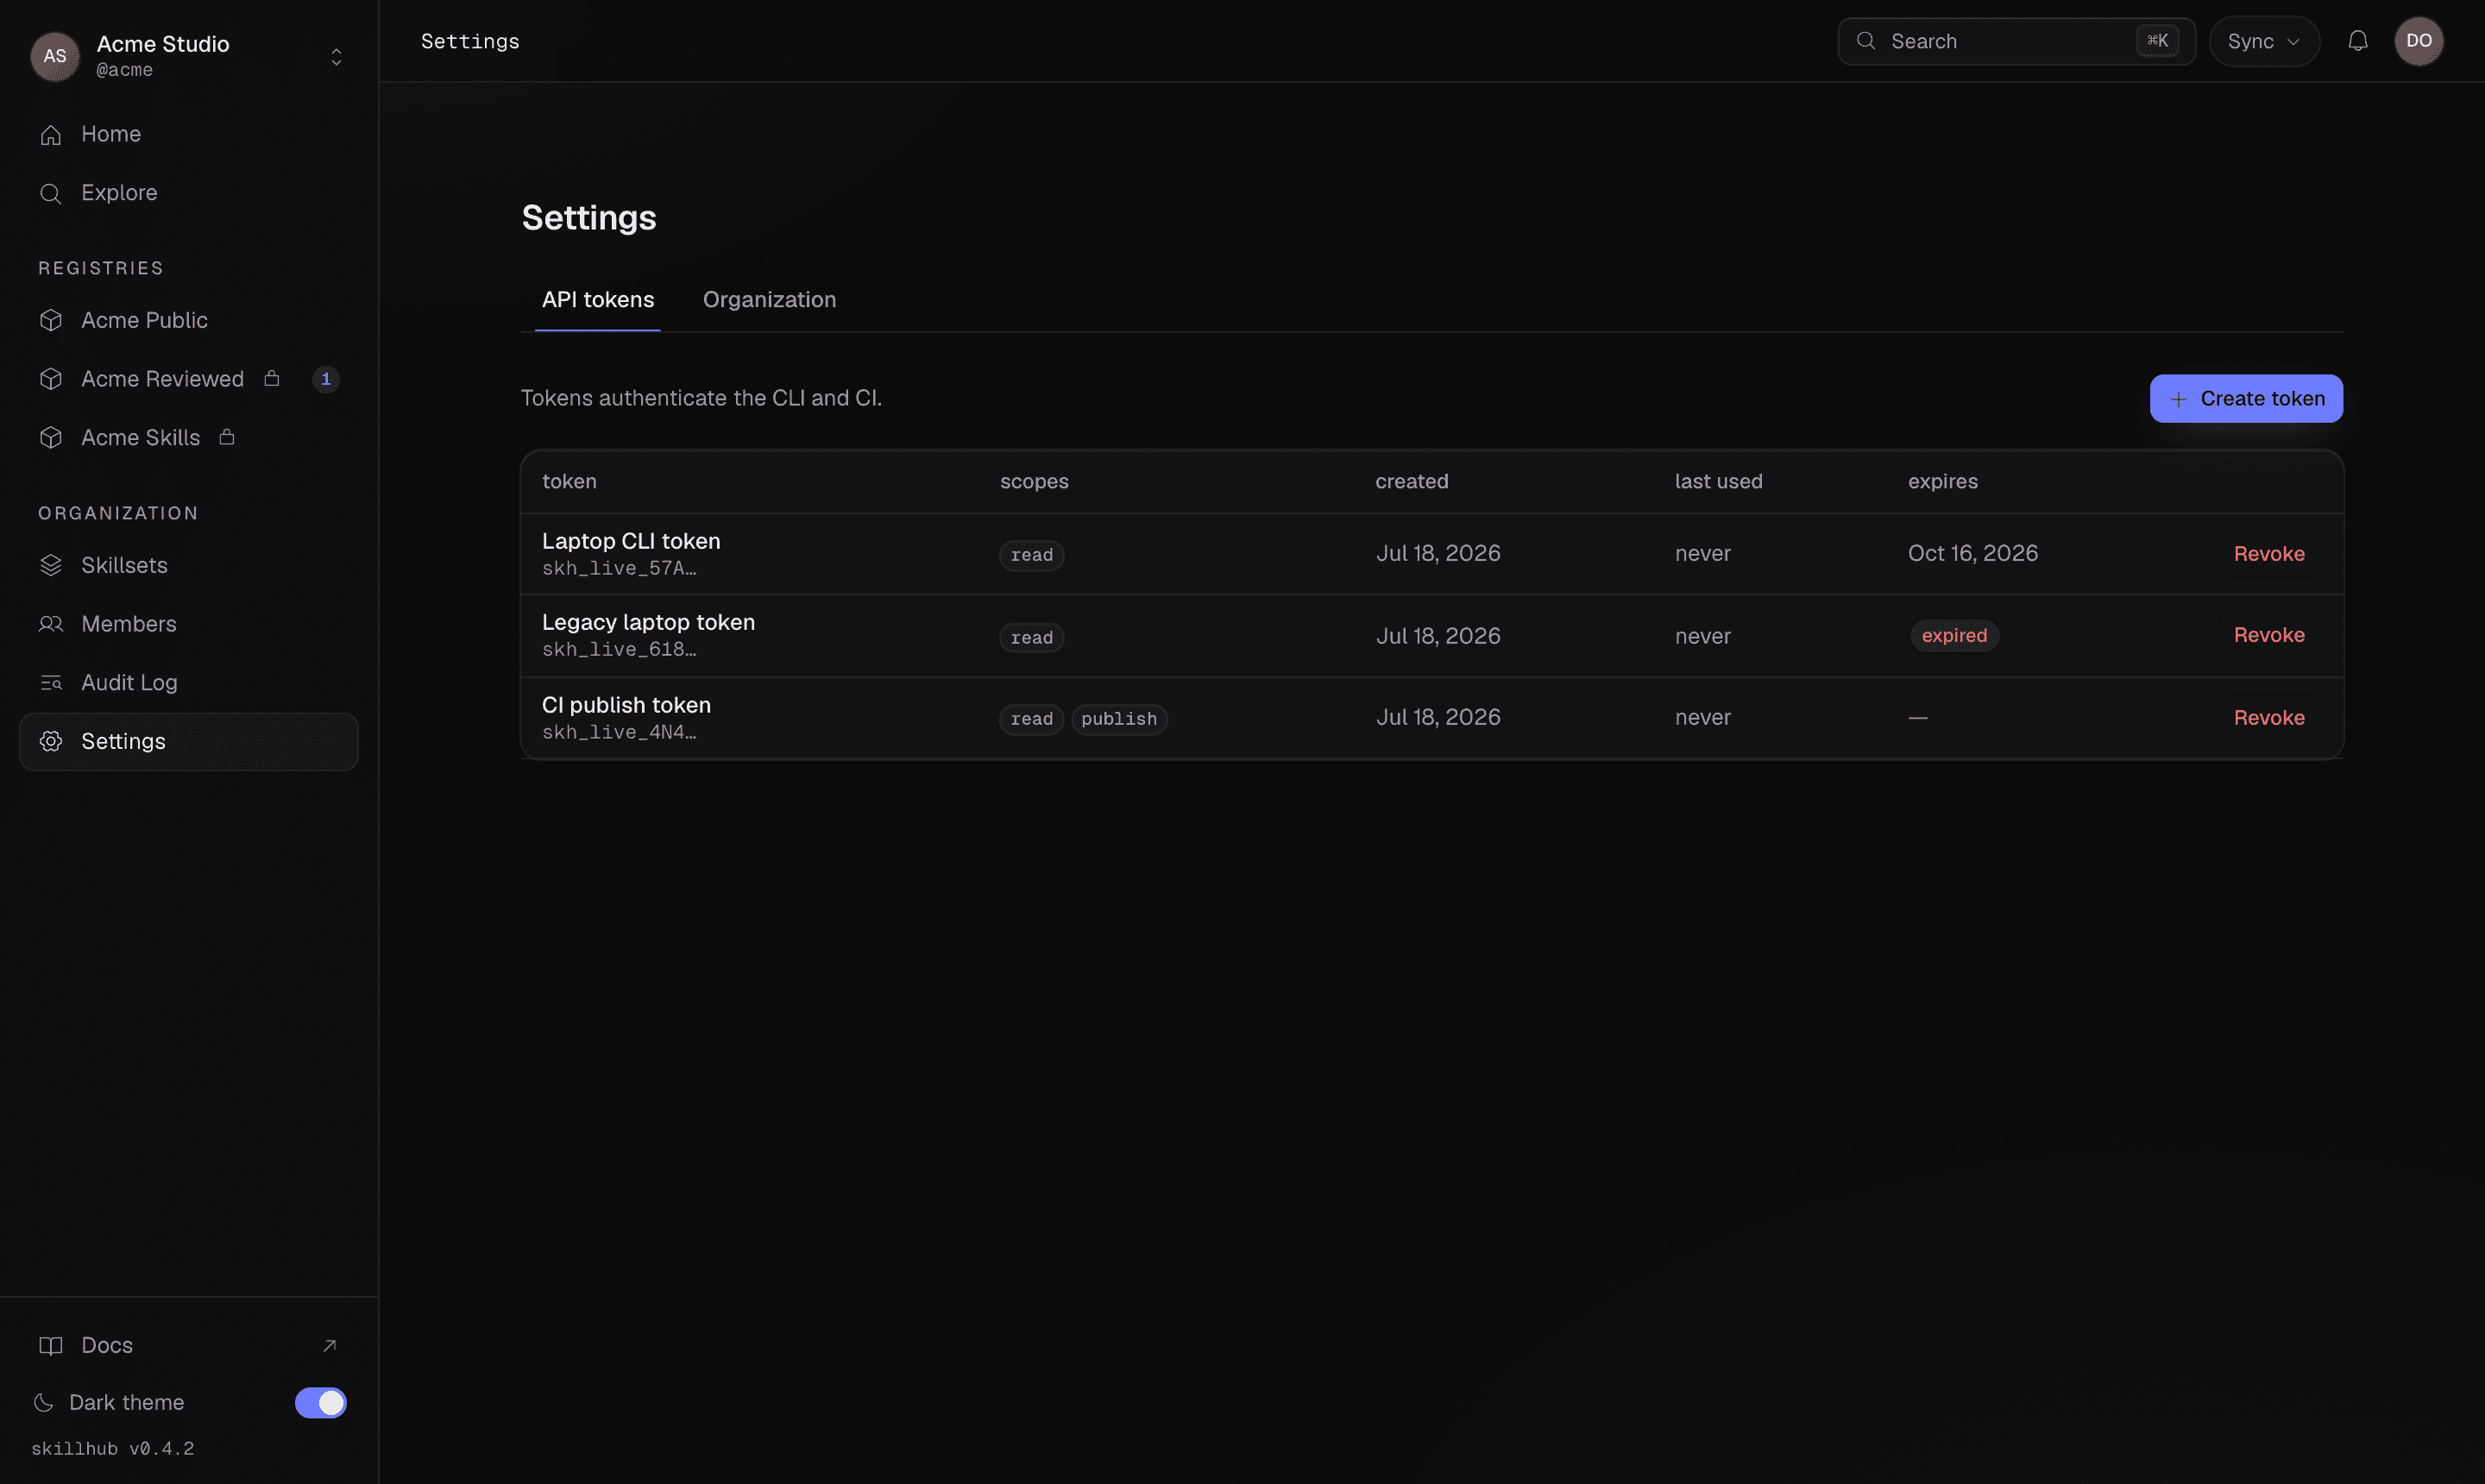Viewport: 2485px width, 1484px height.
Task: Click the Acme Reviewed cube icon
Action: [x=51, y=379]
